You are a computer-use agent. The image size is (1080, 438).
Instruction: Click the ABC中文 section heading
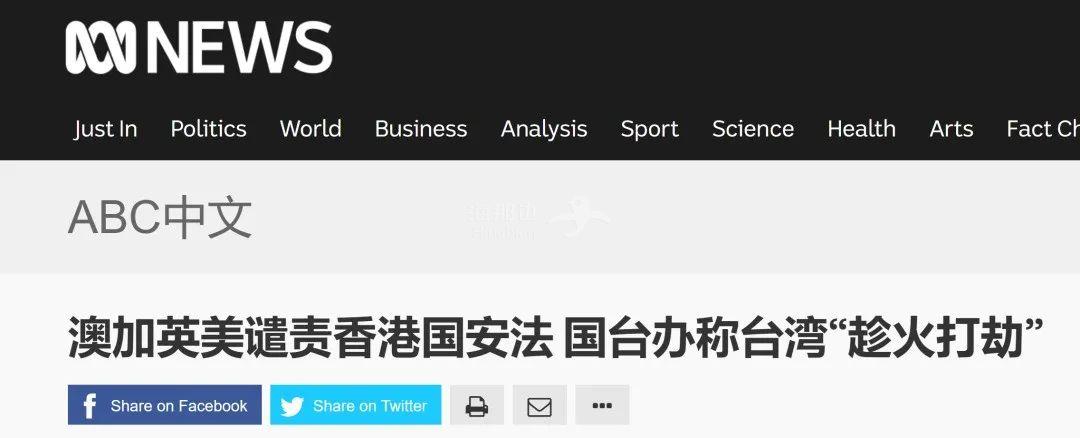click(x=160, y=218)
